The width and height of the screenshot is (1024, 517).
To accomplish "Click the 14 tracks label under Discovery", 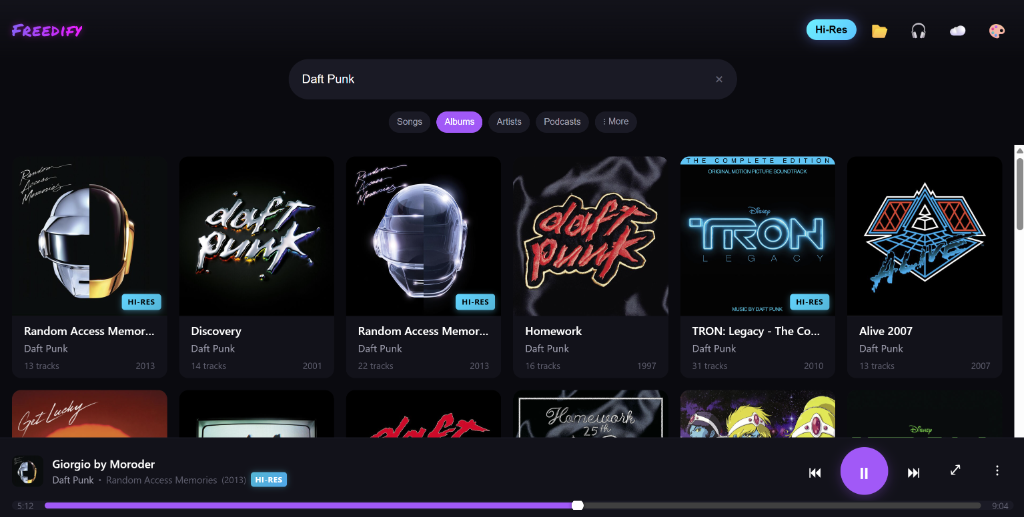I will [x=208, y=366].
